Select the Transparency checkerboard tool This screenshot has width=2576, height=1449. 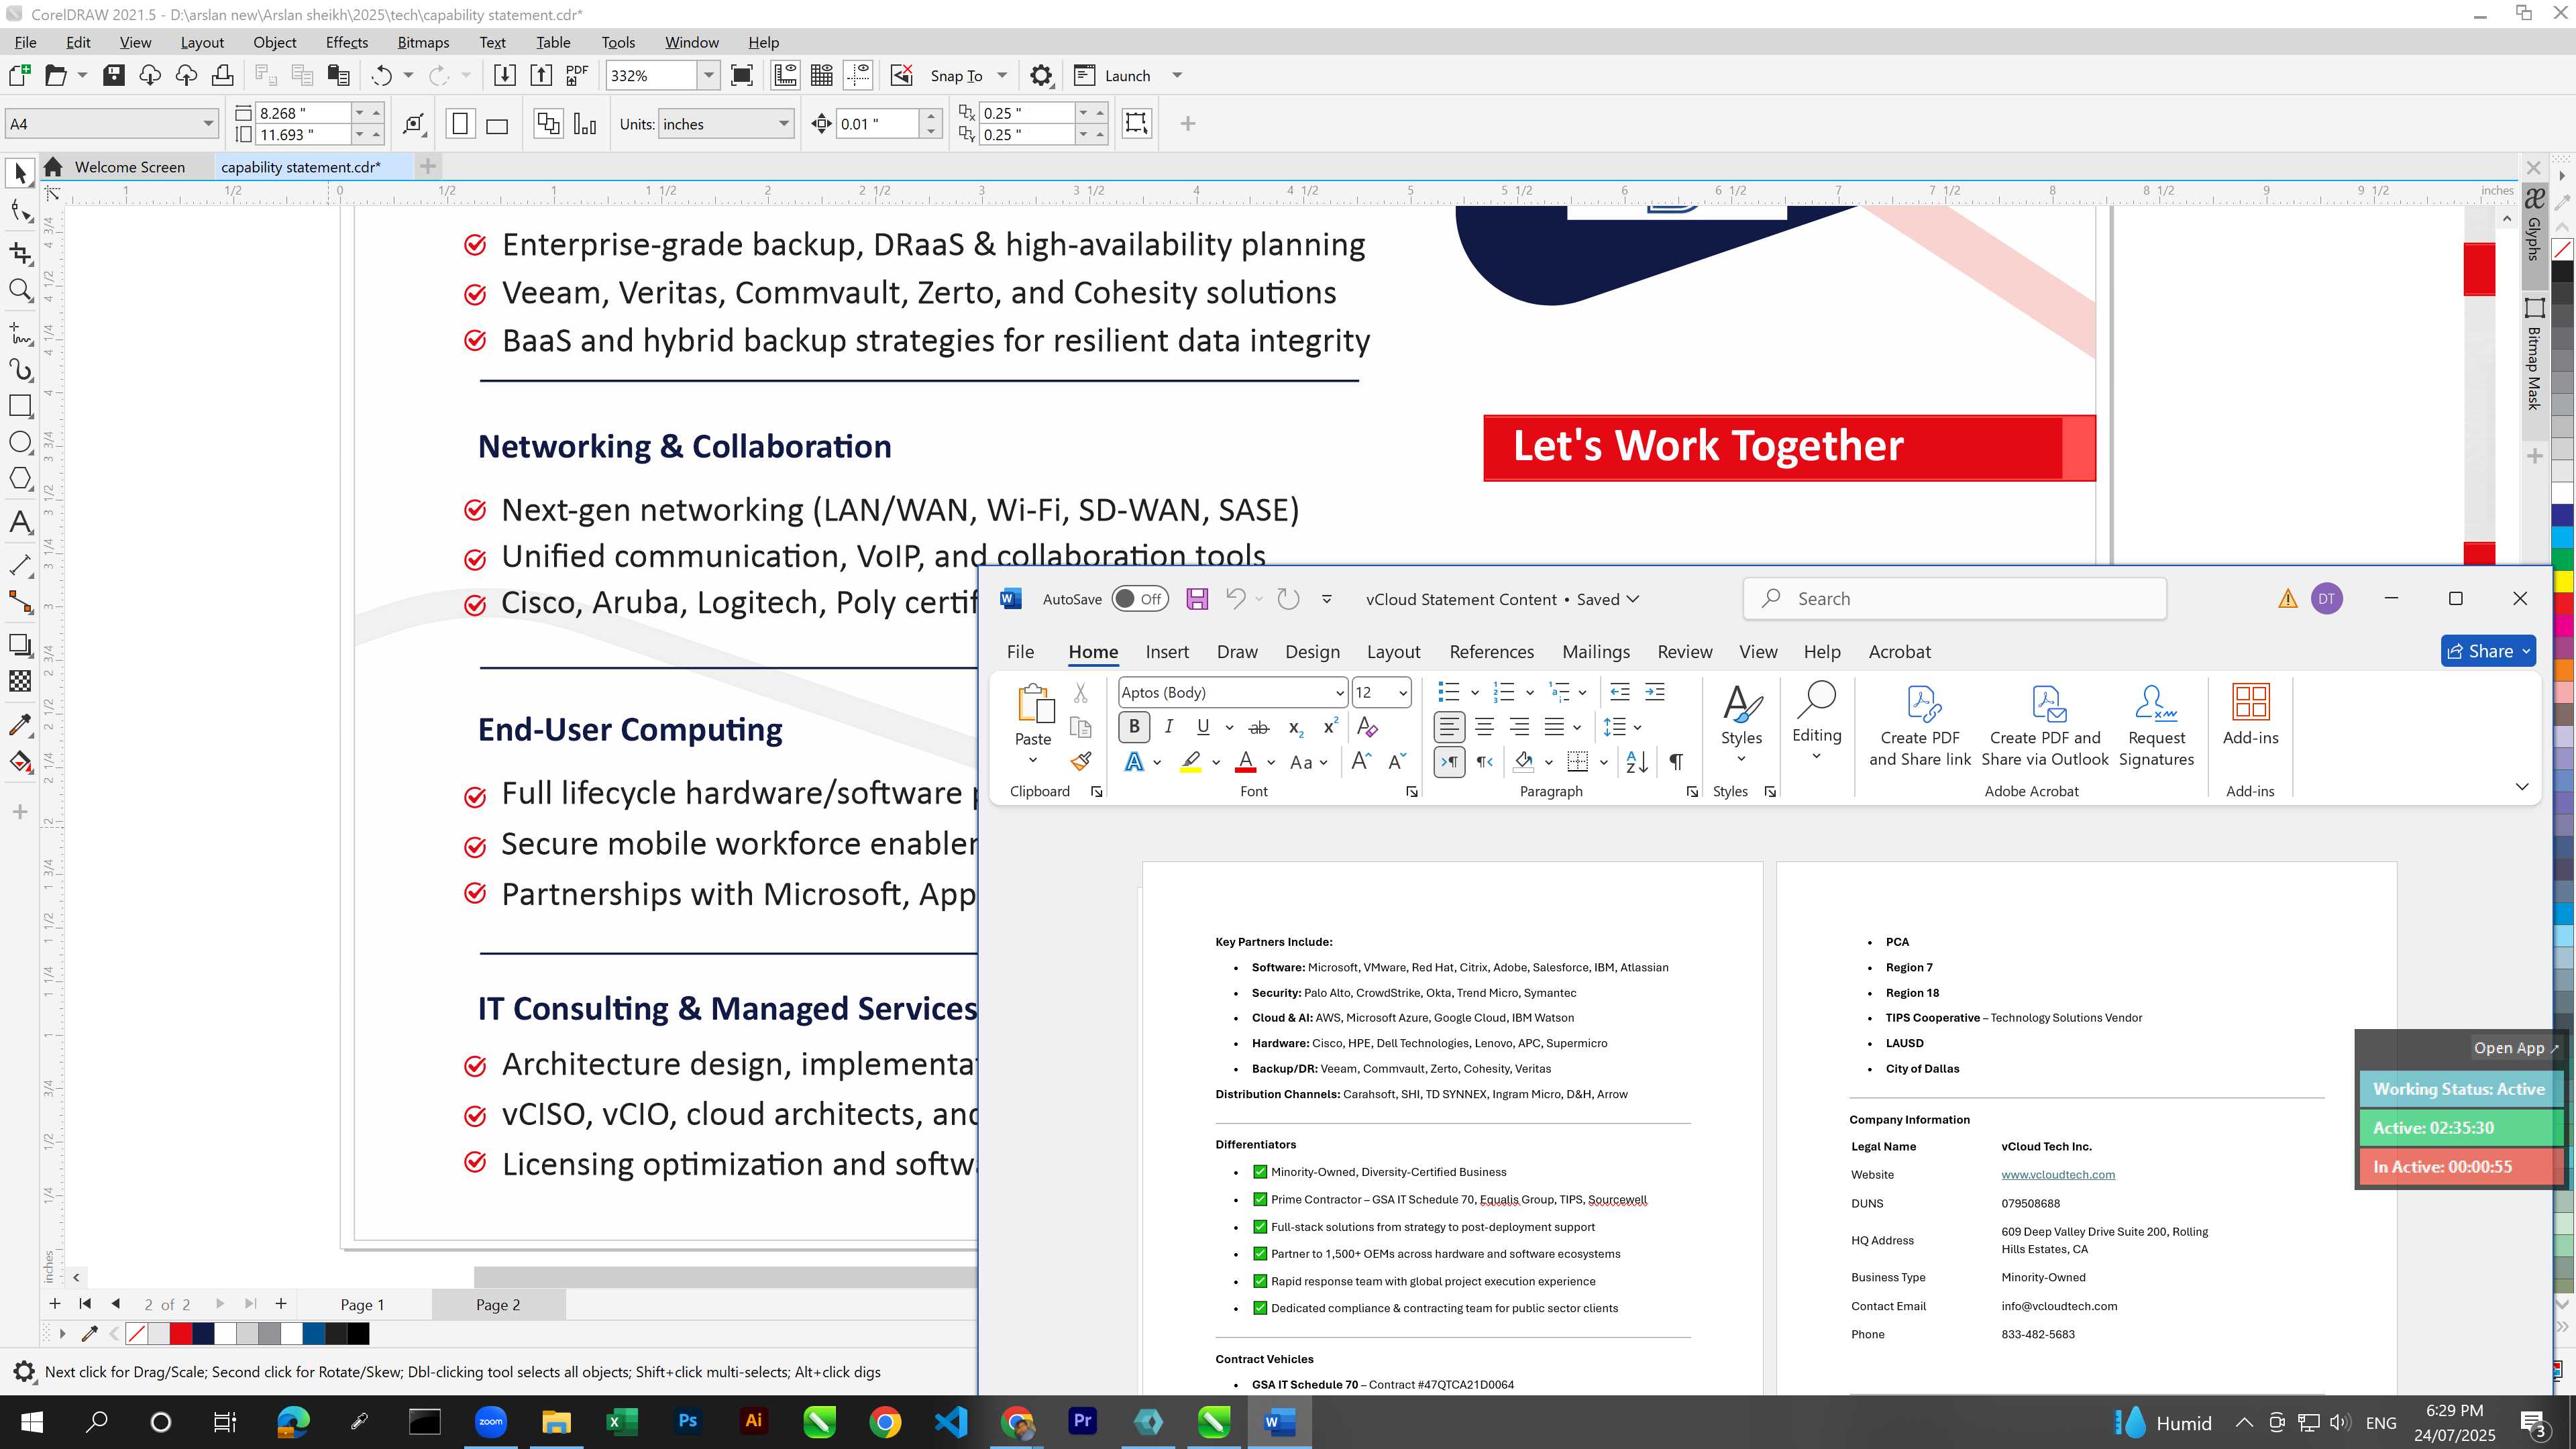click(x=20, y=681)
